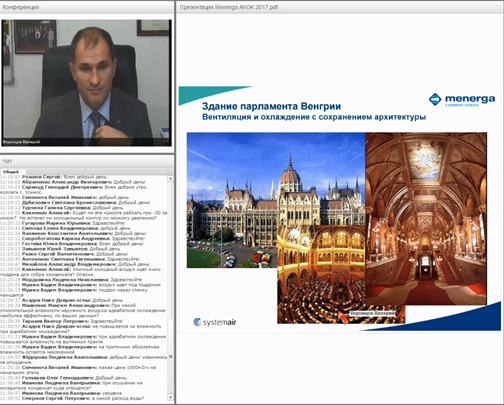Click Антоненко Светлана Евгеньевна chat message
The image size is (504, 405).
click(x=70, y=259)
